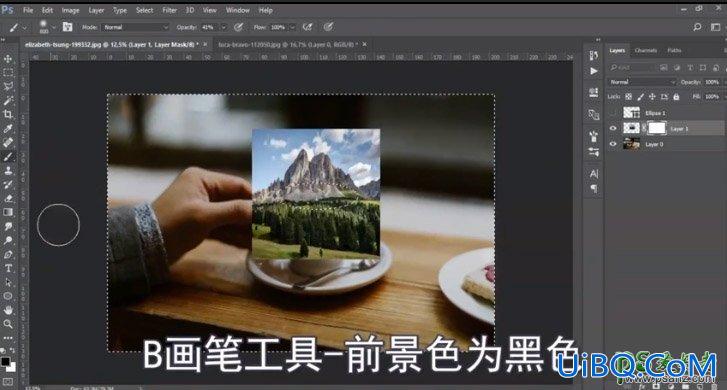Click the search icon in options bar
Viewport: 727px width, 390px height.
tap(697, 27)
